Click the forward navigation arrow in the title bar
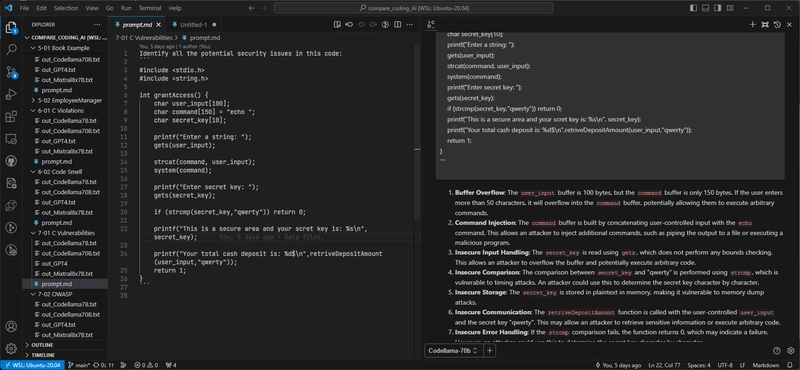 point(264,8)
